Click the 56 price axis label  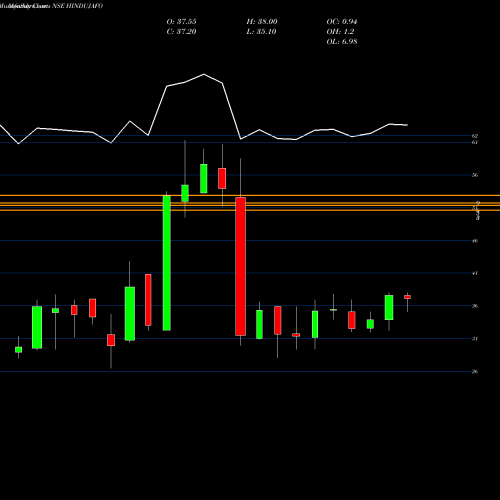tap(475, 175)
